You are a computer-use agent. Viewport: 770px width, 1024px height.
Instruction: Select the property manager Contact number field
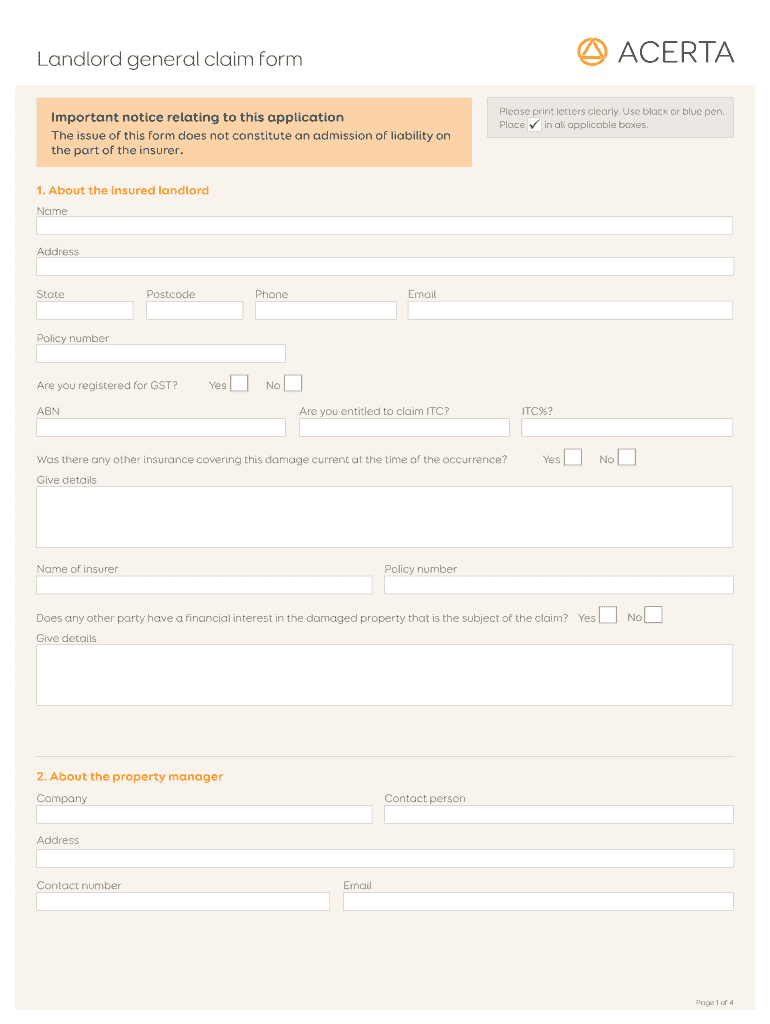[183, 902]
